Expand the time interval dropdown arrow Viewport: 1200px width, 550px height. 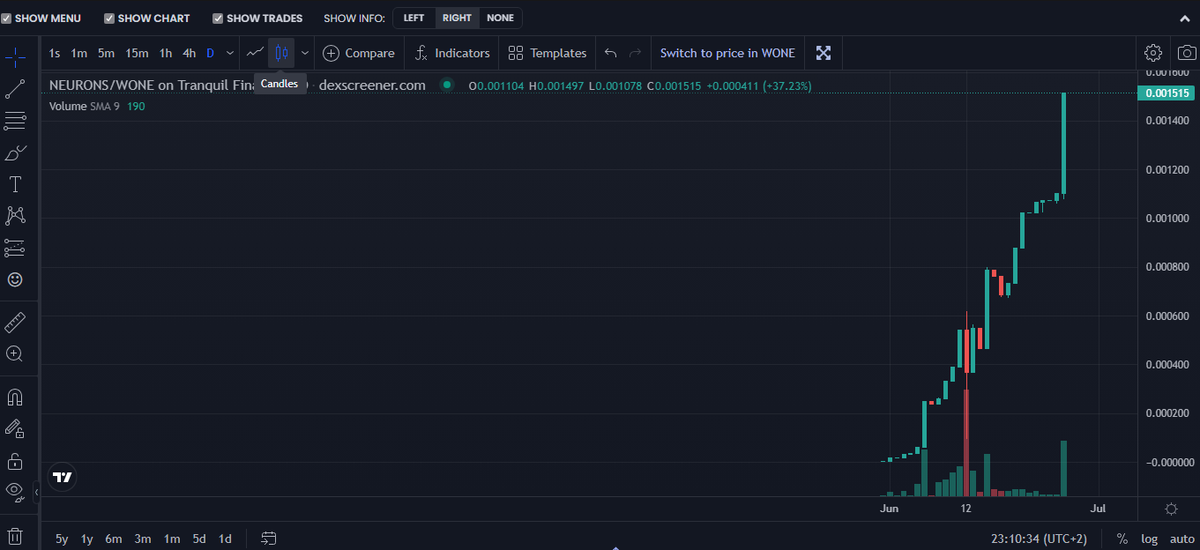coord(231,53)
